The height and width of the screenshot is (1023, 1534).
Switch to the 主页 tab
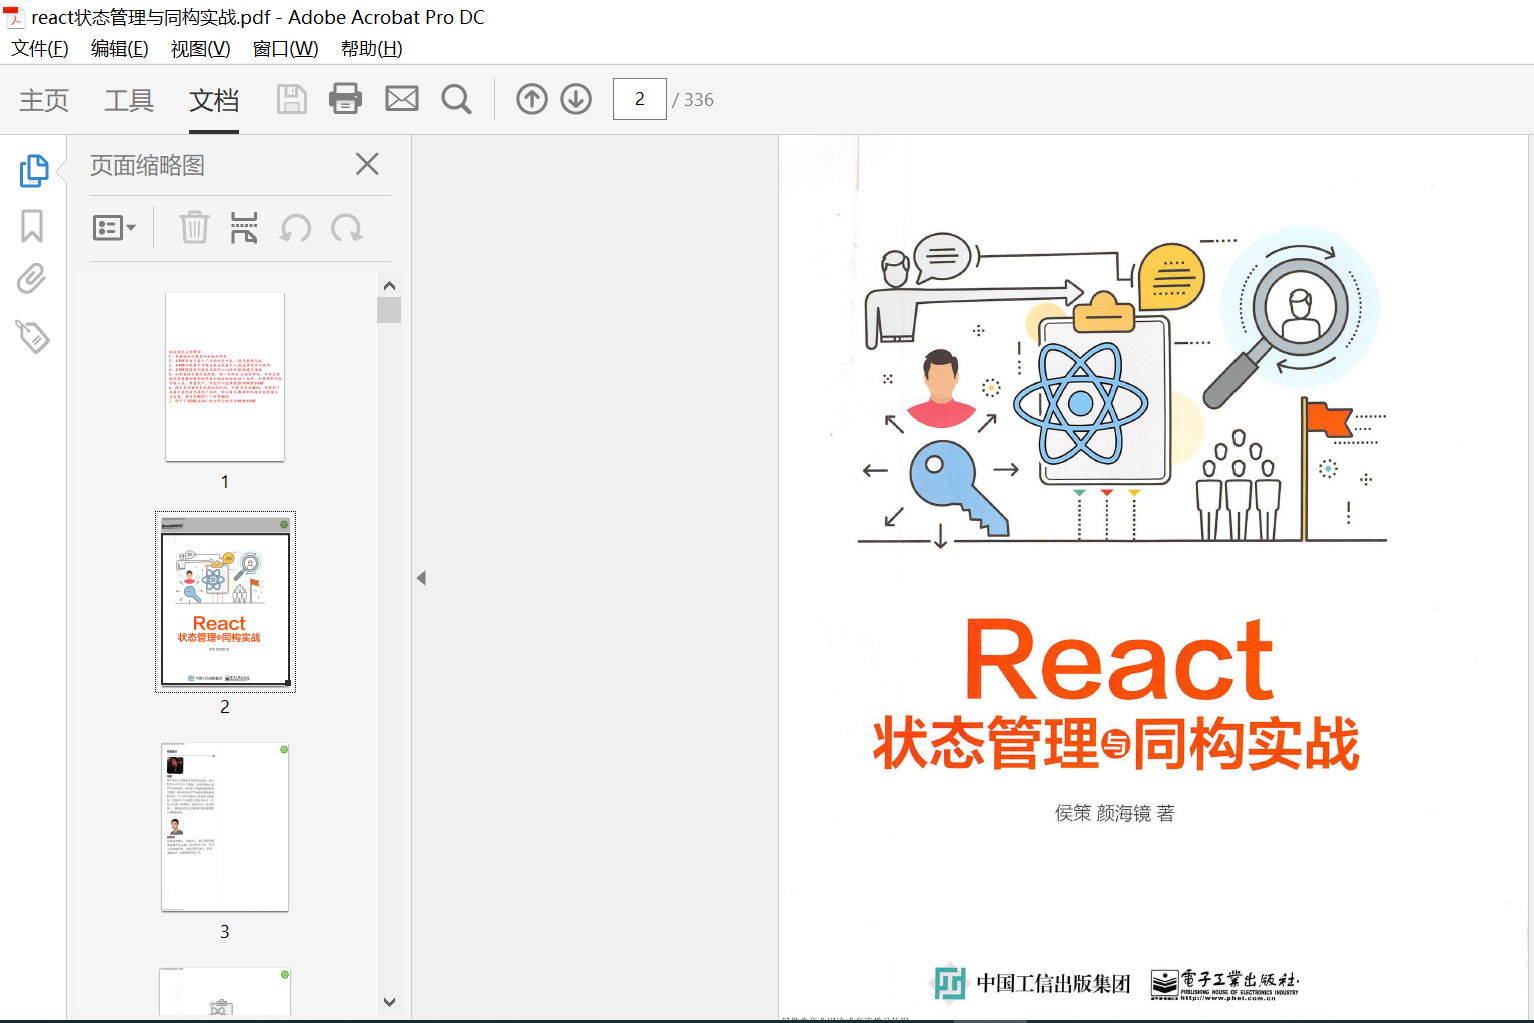click(44, 100)
